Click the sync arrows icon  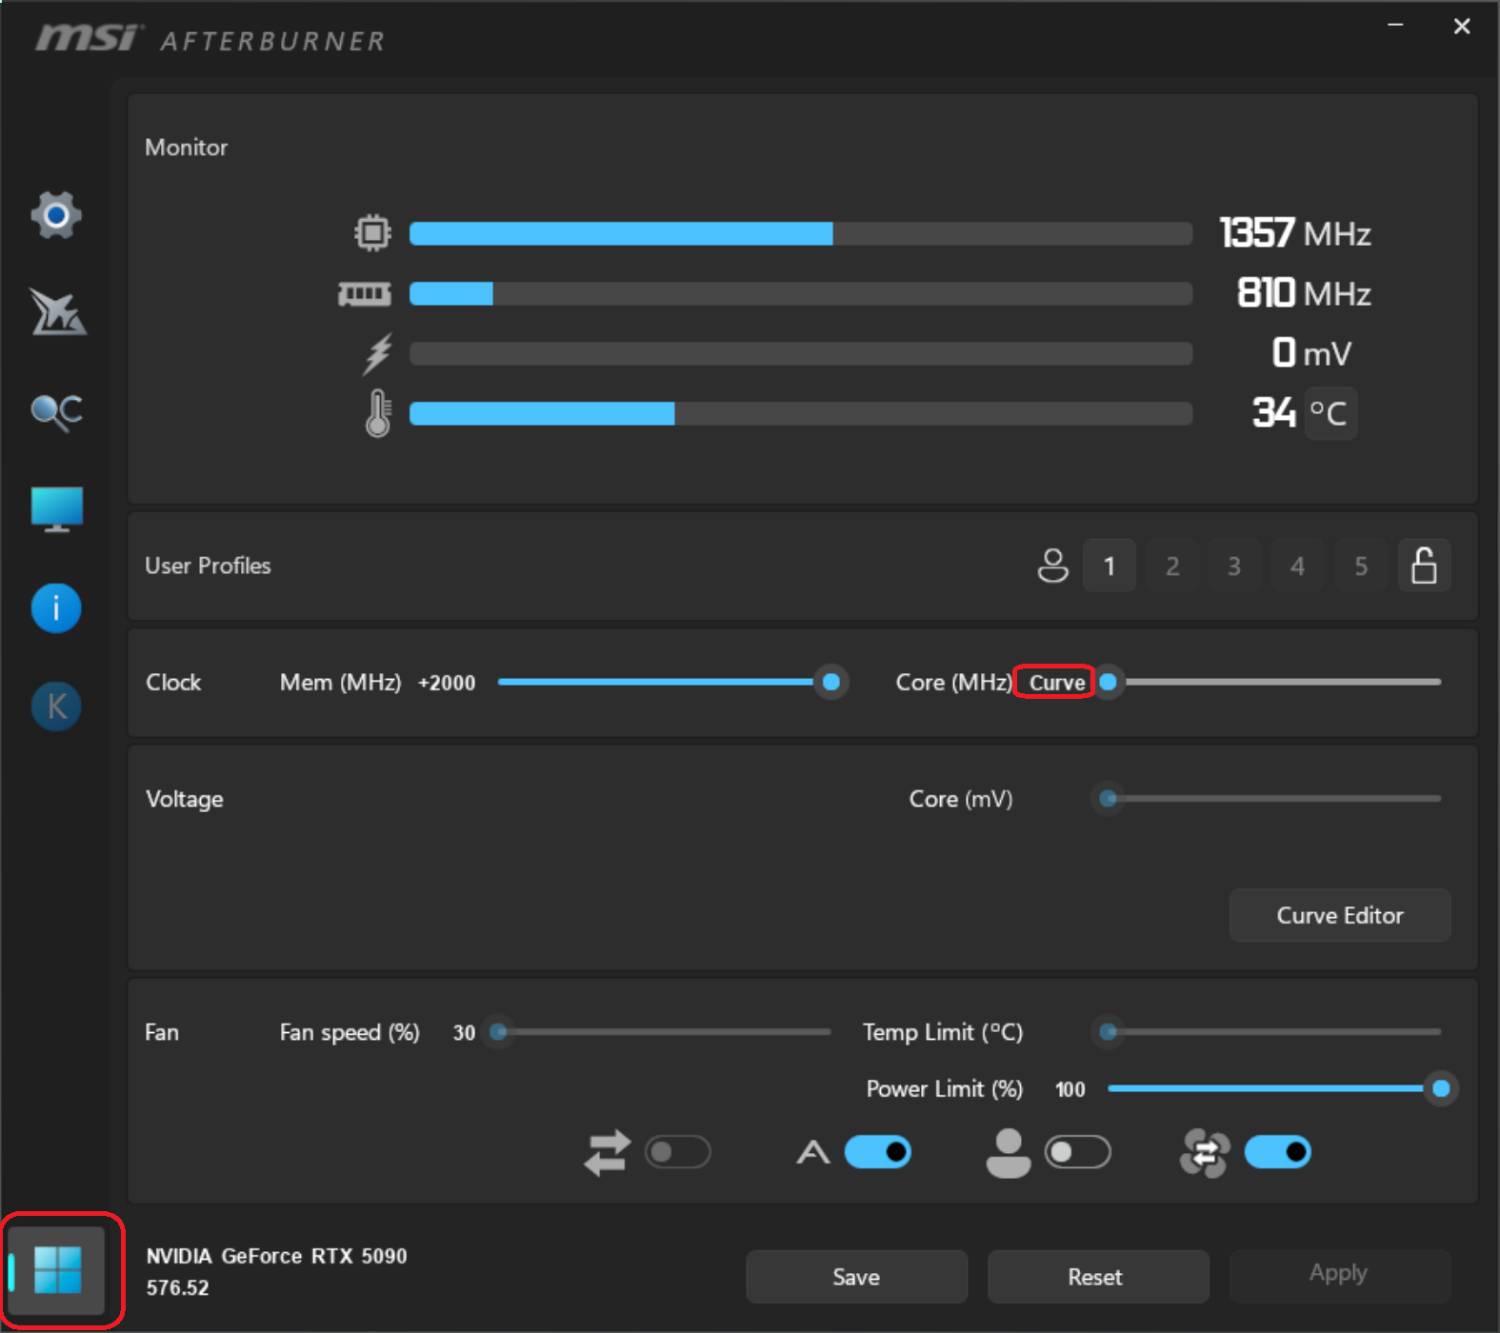[x=607, y=1153]
